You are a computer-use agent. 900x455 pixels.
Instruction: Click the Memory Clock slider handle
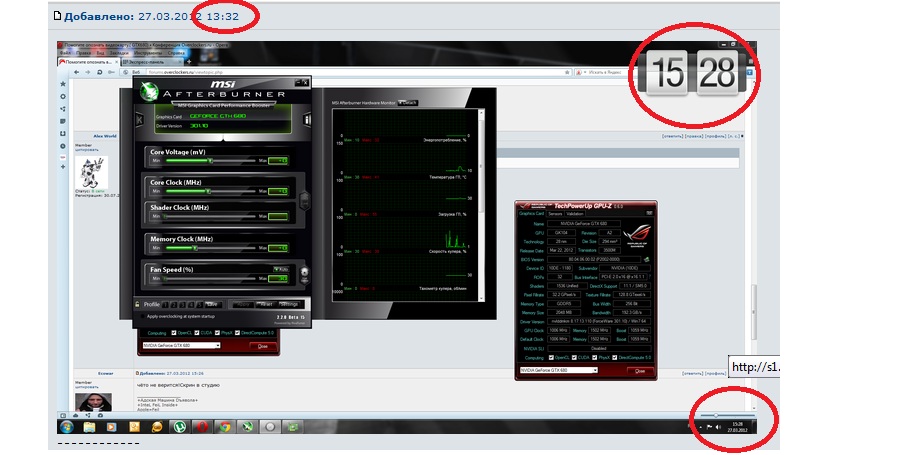(x=195, y=248)
